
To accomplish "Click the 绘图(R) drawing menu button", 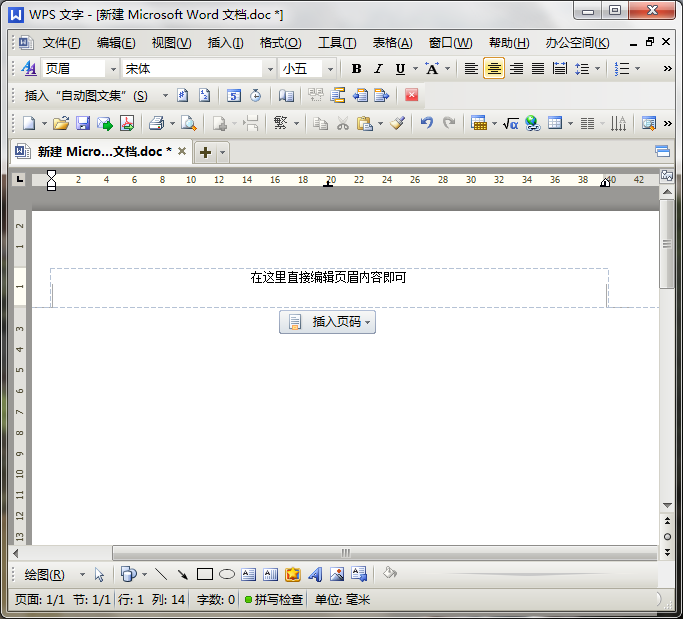I will (x=43, y=574).
